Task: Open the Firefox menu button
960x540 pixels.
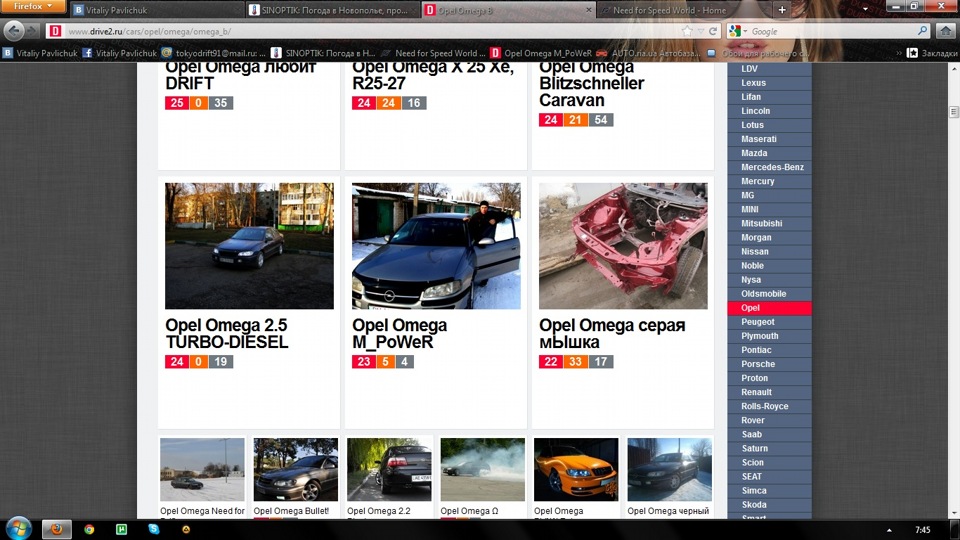Action: coord(32,7)
